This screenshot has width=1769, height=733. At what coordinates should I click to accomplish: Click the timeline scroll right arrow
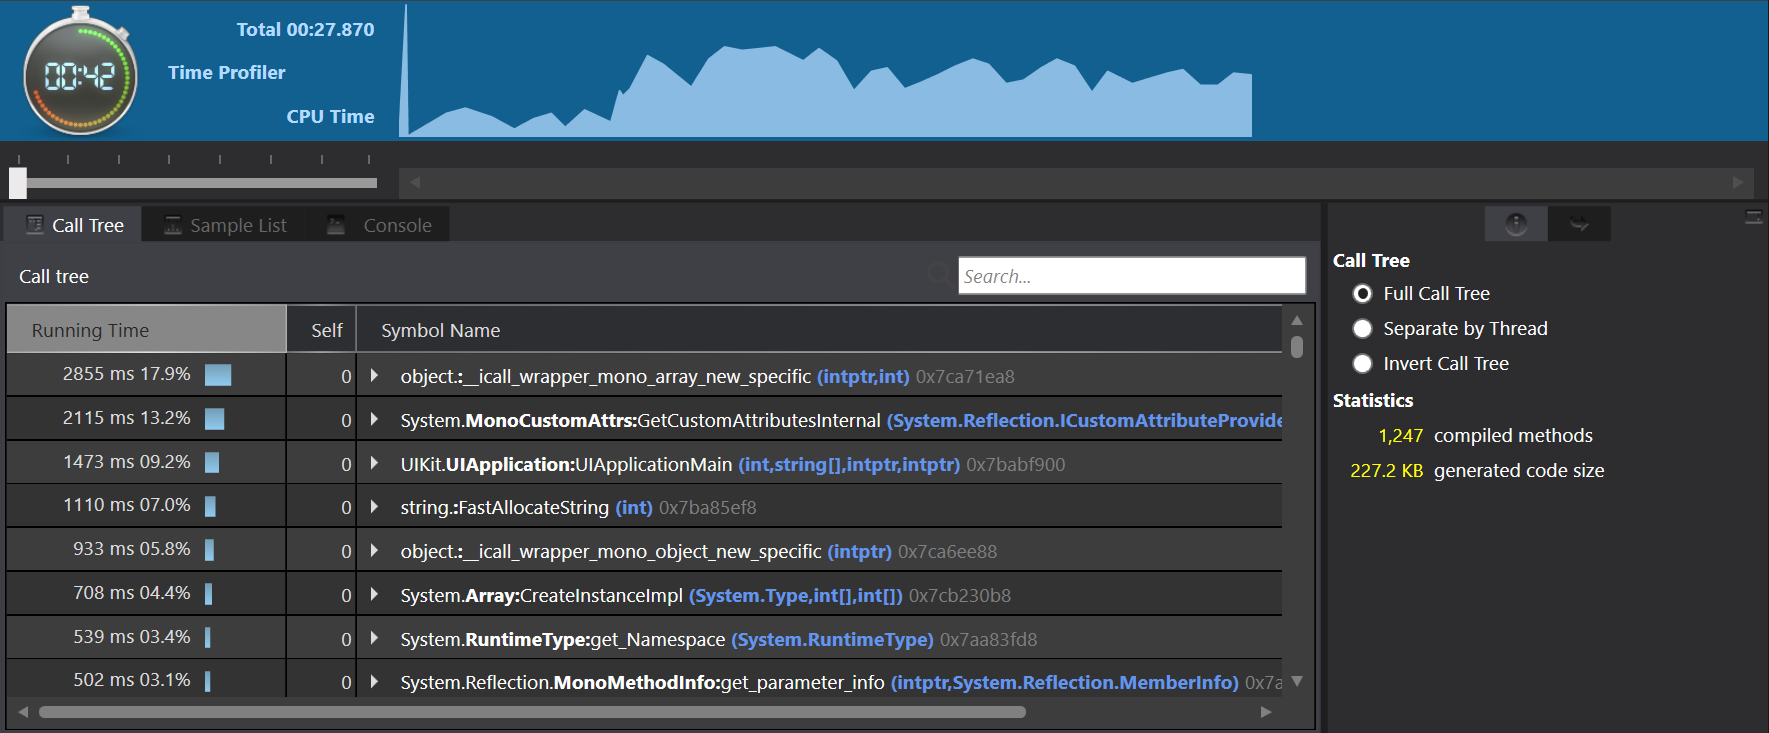(1738, 182)
